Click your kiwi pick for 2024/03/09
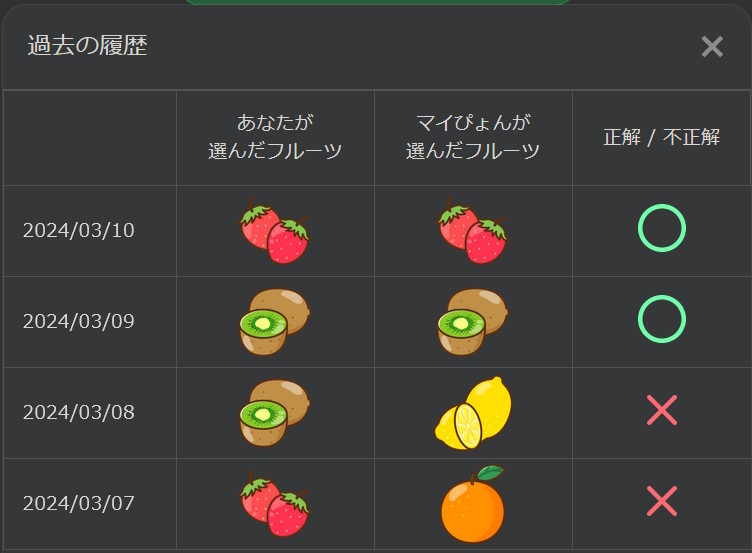The height and width of the screenshot is (553, 752). pos(275,322)
